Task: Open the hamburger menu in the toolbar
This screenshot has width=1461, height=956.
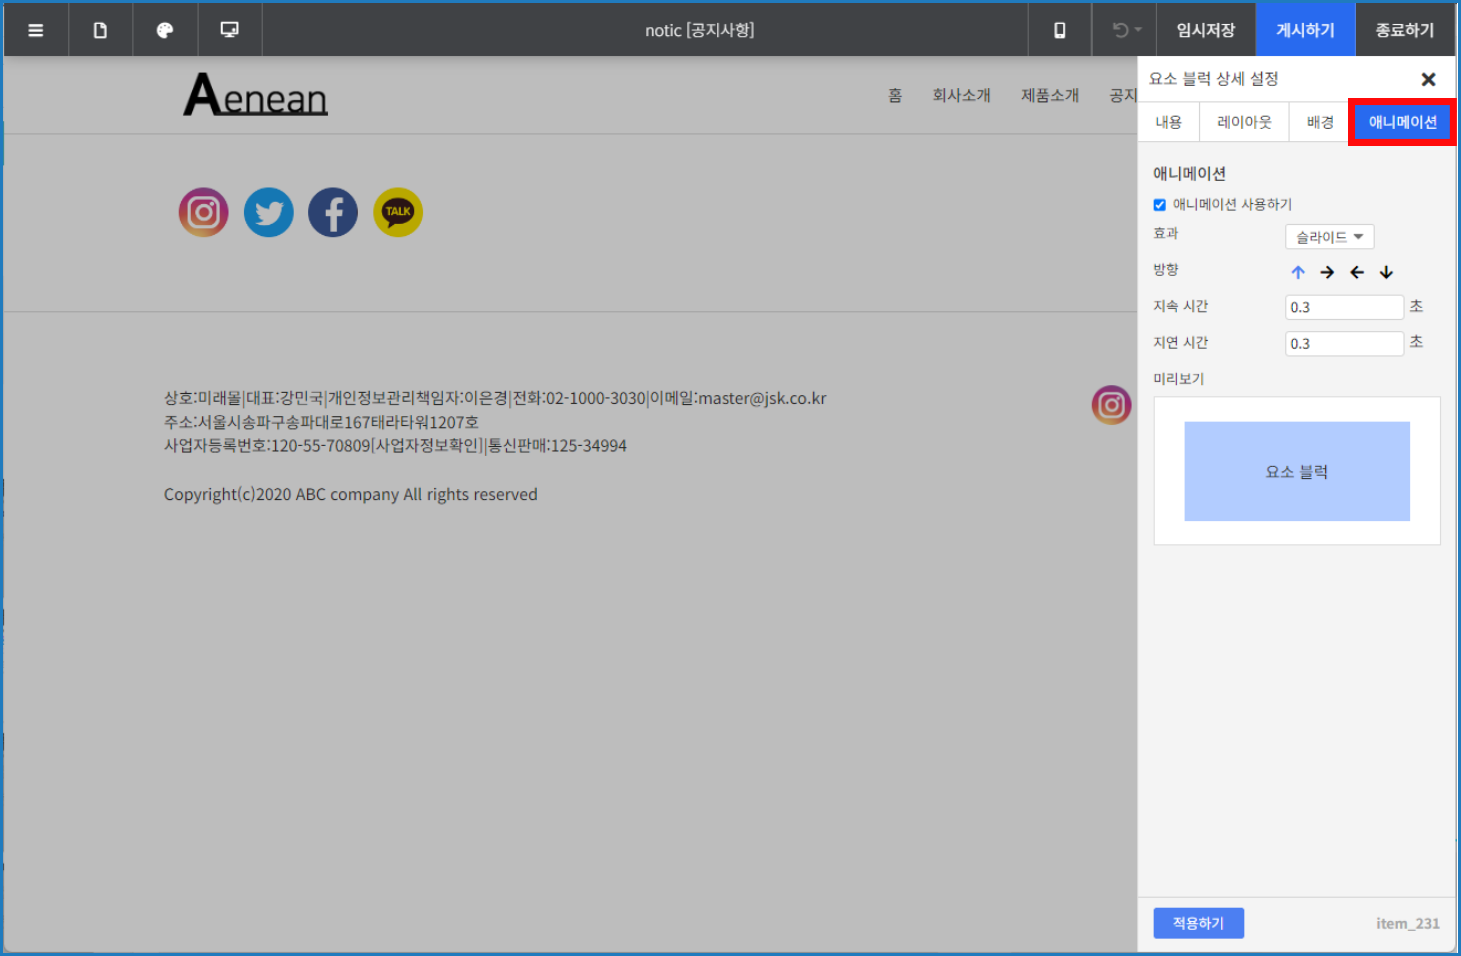Action: tap(35, 29)
